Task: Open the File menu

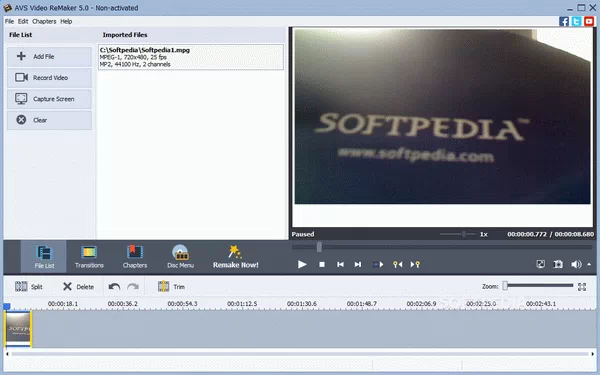Action: [9, 21]
